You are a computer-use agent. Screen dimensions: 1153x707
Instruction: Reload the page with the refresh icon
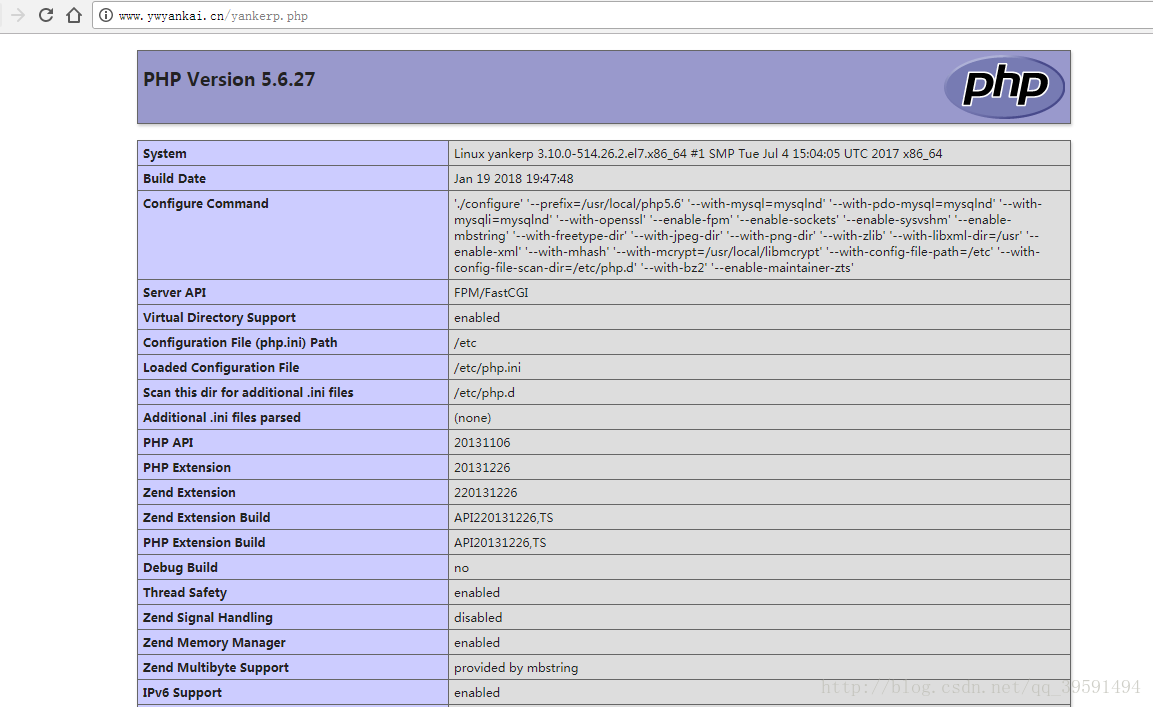click(x=46, y=15)
